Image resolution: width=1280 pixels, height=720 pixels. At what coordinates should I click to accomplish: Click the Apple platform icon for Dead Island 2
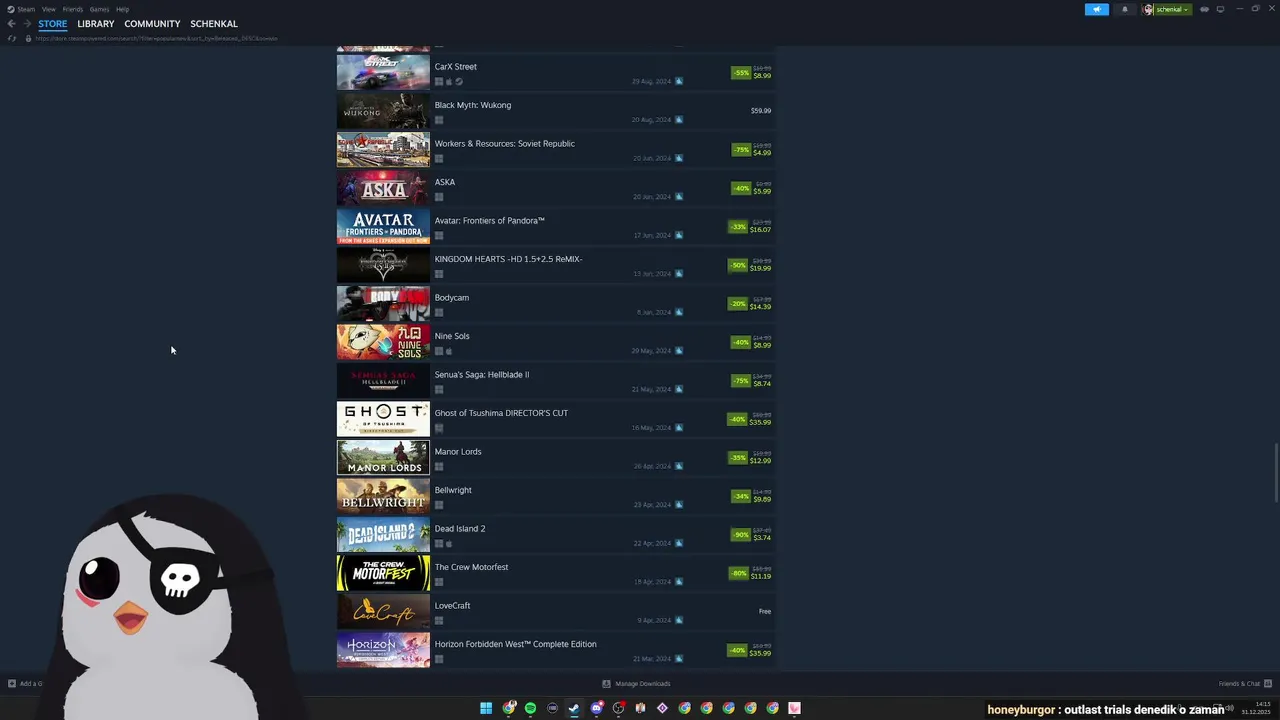tap(449, 544)
